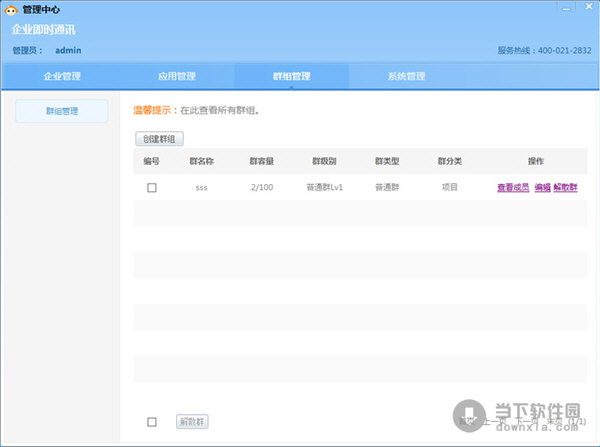Switch to the 企业管理 tab

click(x=62, y=76)
